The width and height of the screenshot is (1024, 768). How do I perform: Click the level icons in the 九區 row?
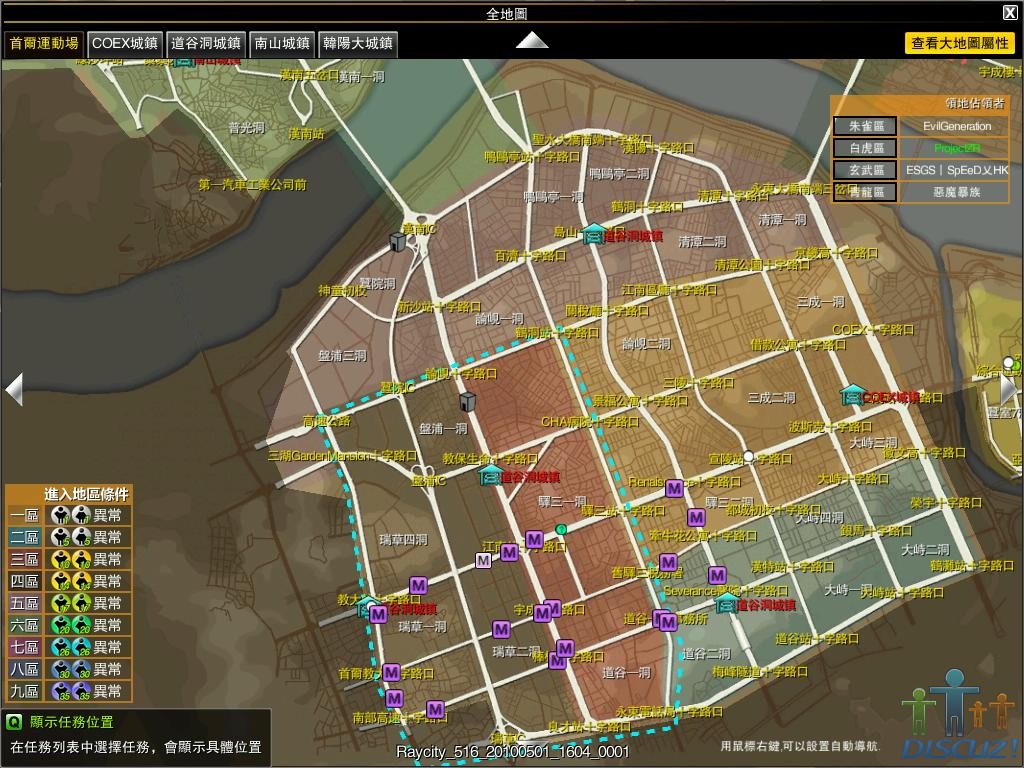(71, 691)
